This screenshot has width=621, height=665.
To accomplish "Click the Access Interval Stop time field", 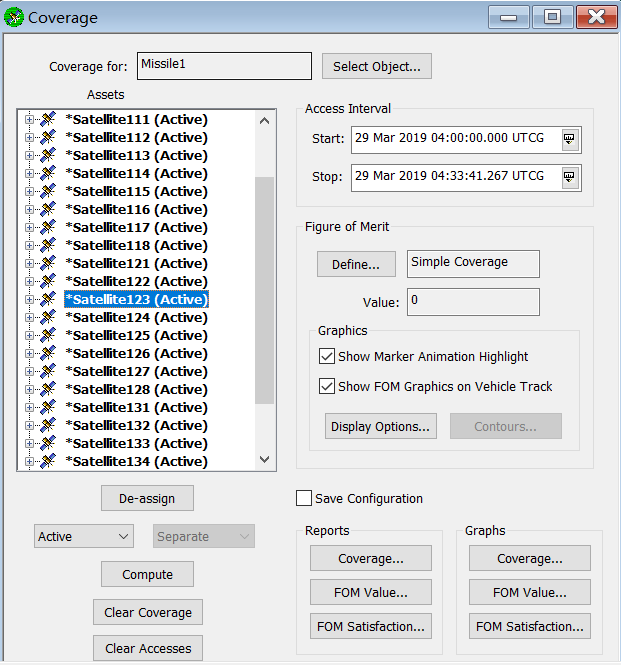I will click(456, 178).
